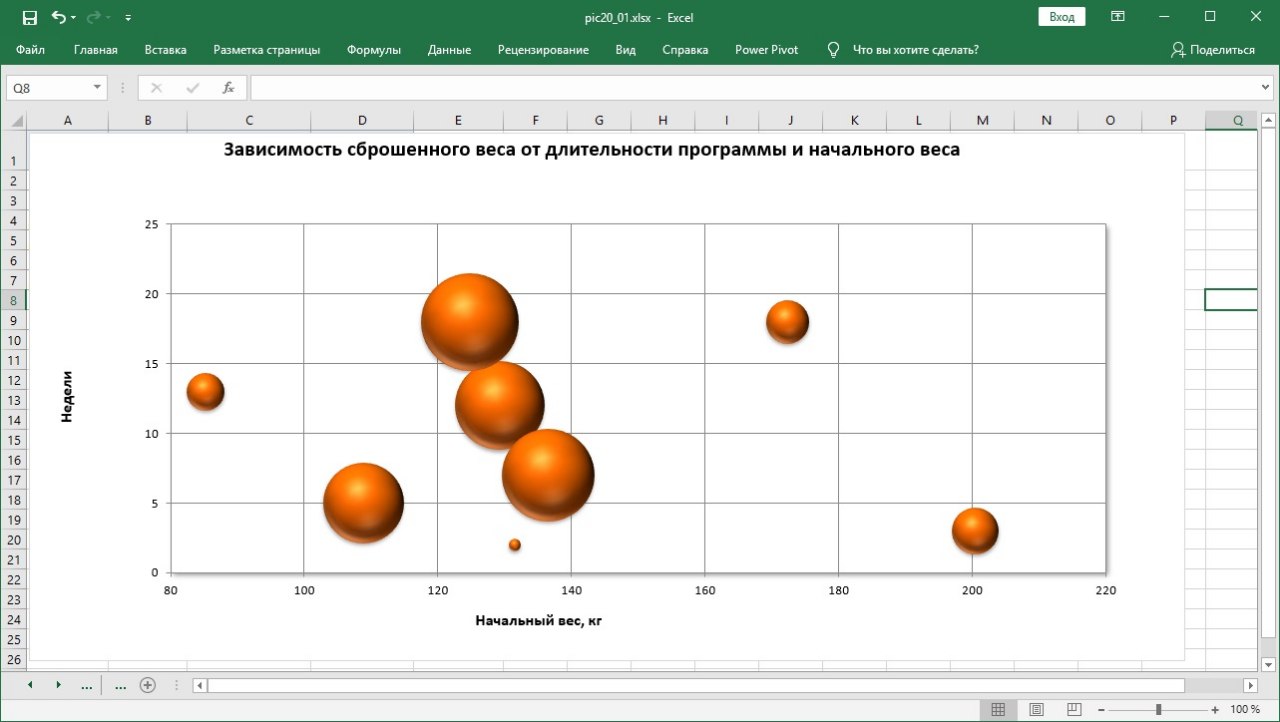1280x722 pixels.
Task: Select the 'Начальный вес, кг' axis title
Action: (x=539, y=620)
